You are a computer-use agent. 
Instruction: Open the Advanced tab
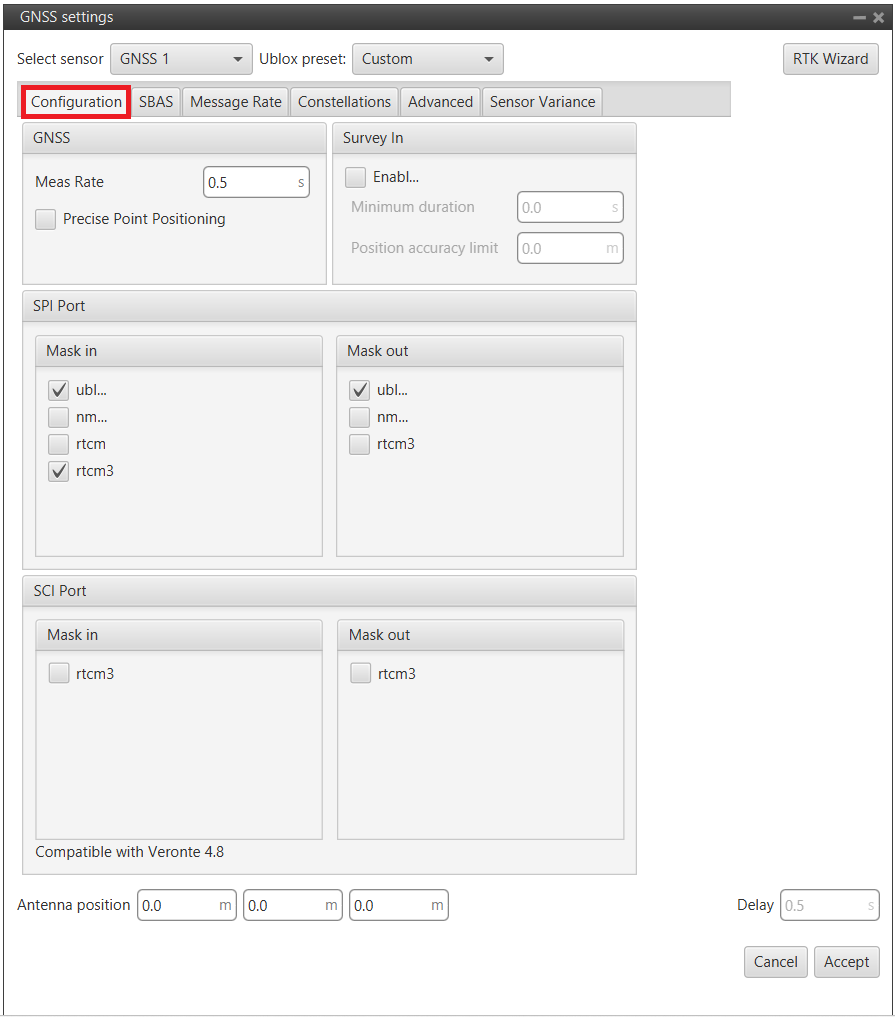pyautogui.click(x=440, y=102)
